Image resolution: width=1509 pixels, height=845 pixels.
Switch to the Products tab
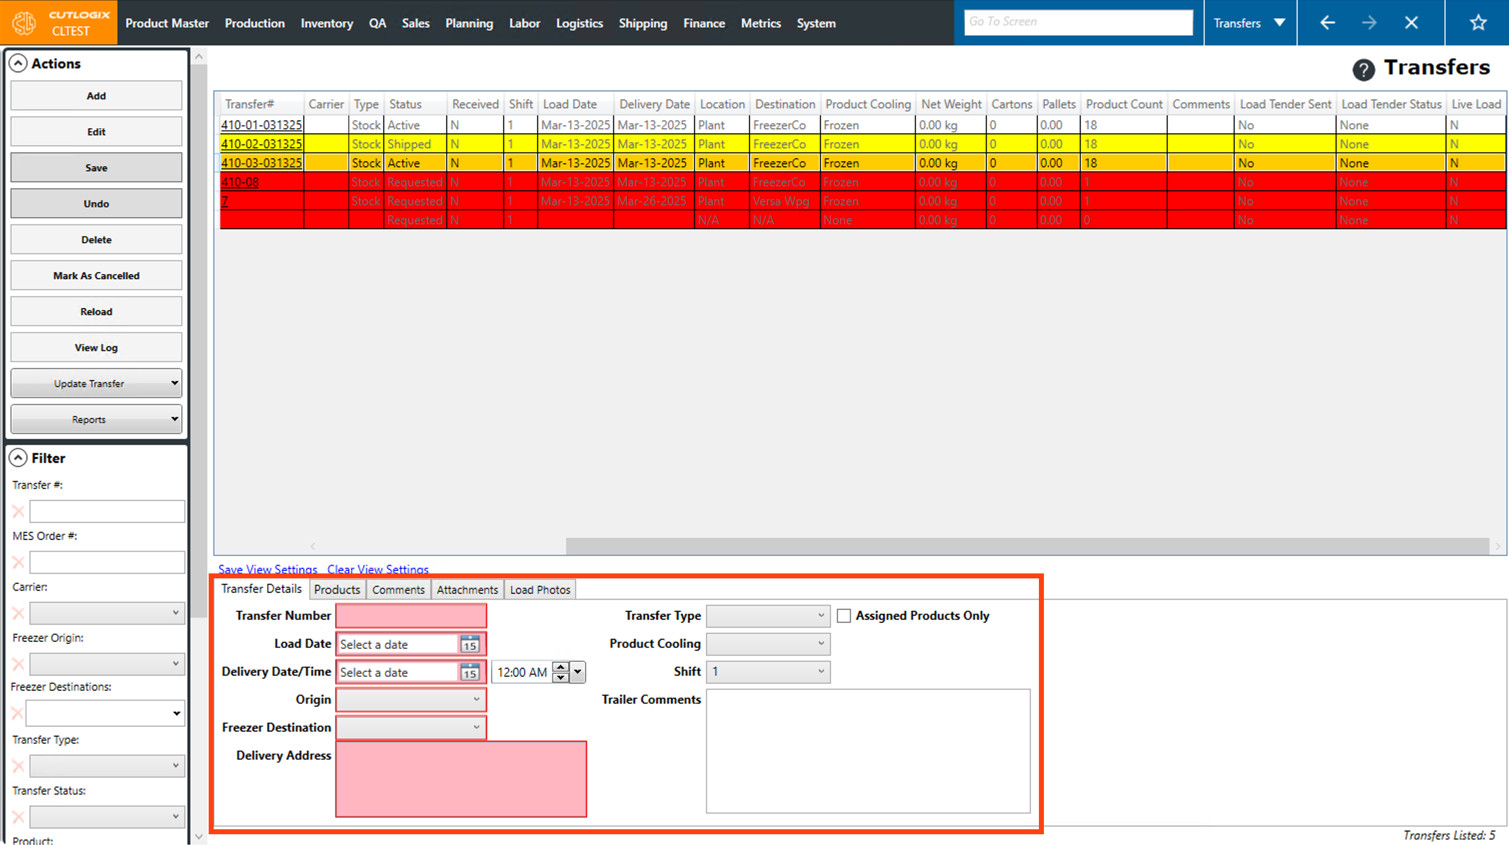click(337, 590)
